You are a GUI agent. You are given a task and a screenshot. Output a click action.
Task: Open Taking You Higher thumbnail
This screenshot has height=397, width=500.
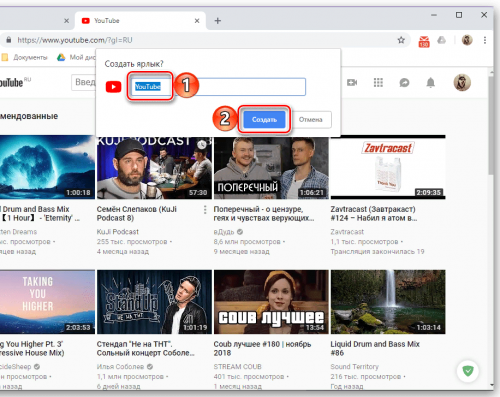47,302
